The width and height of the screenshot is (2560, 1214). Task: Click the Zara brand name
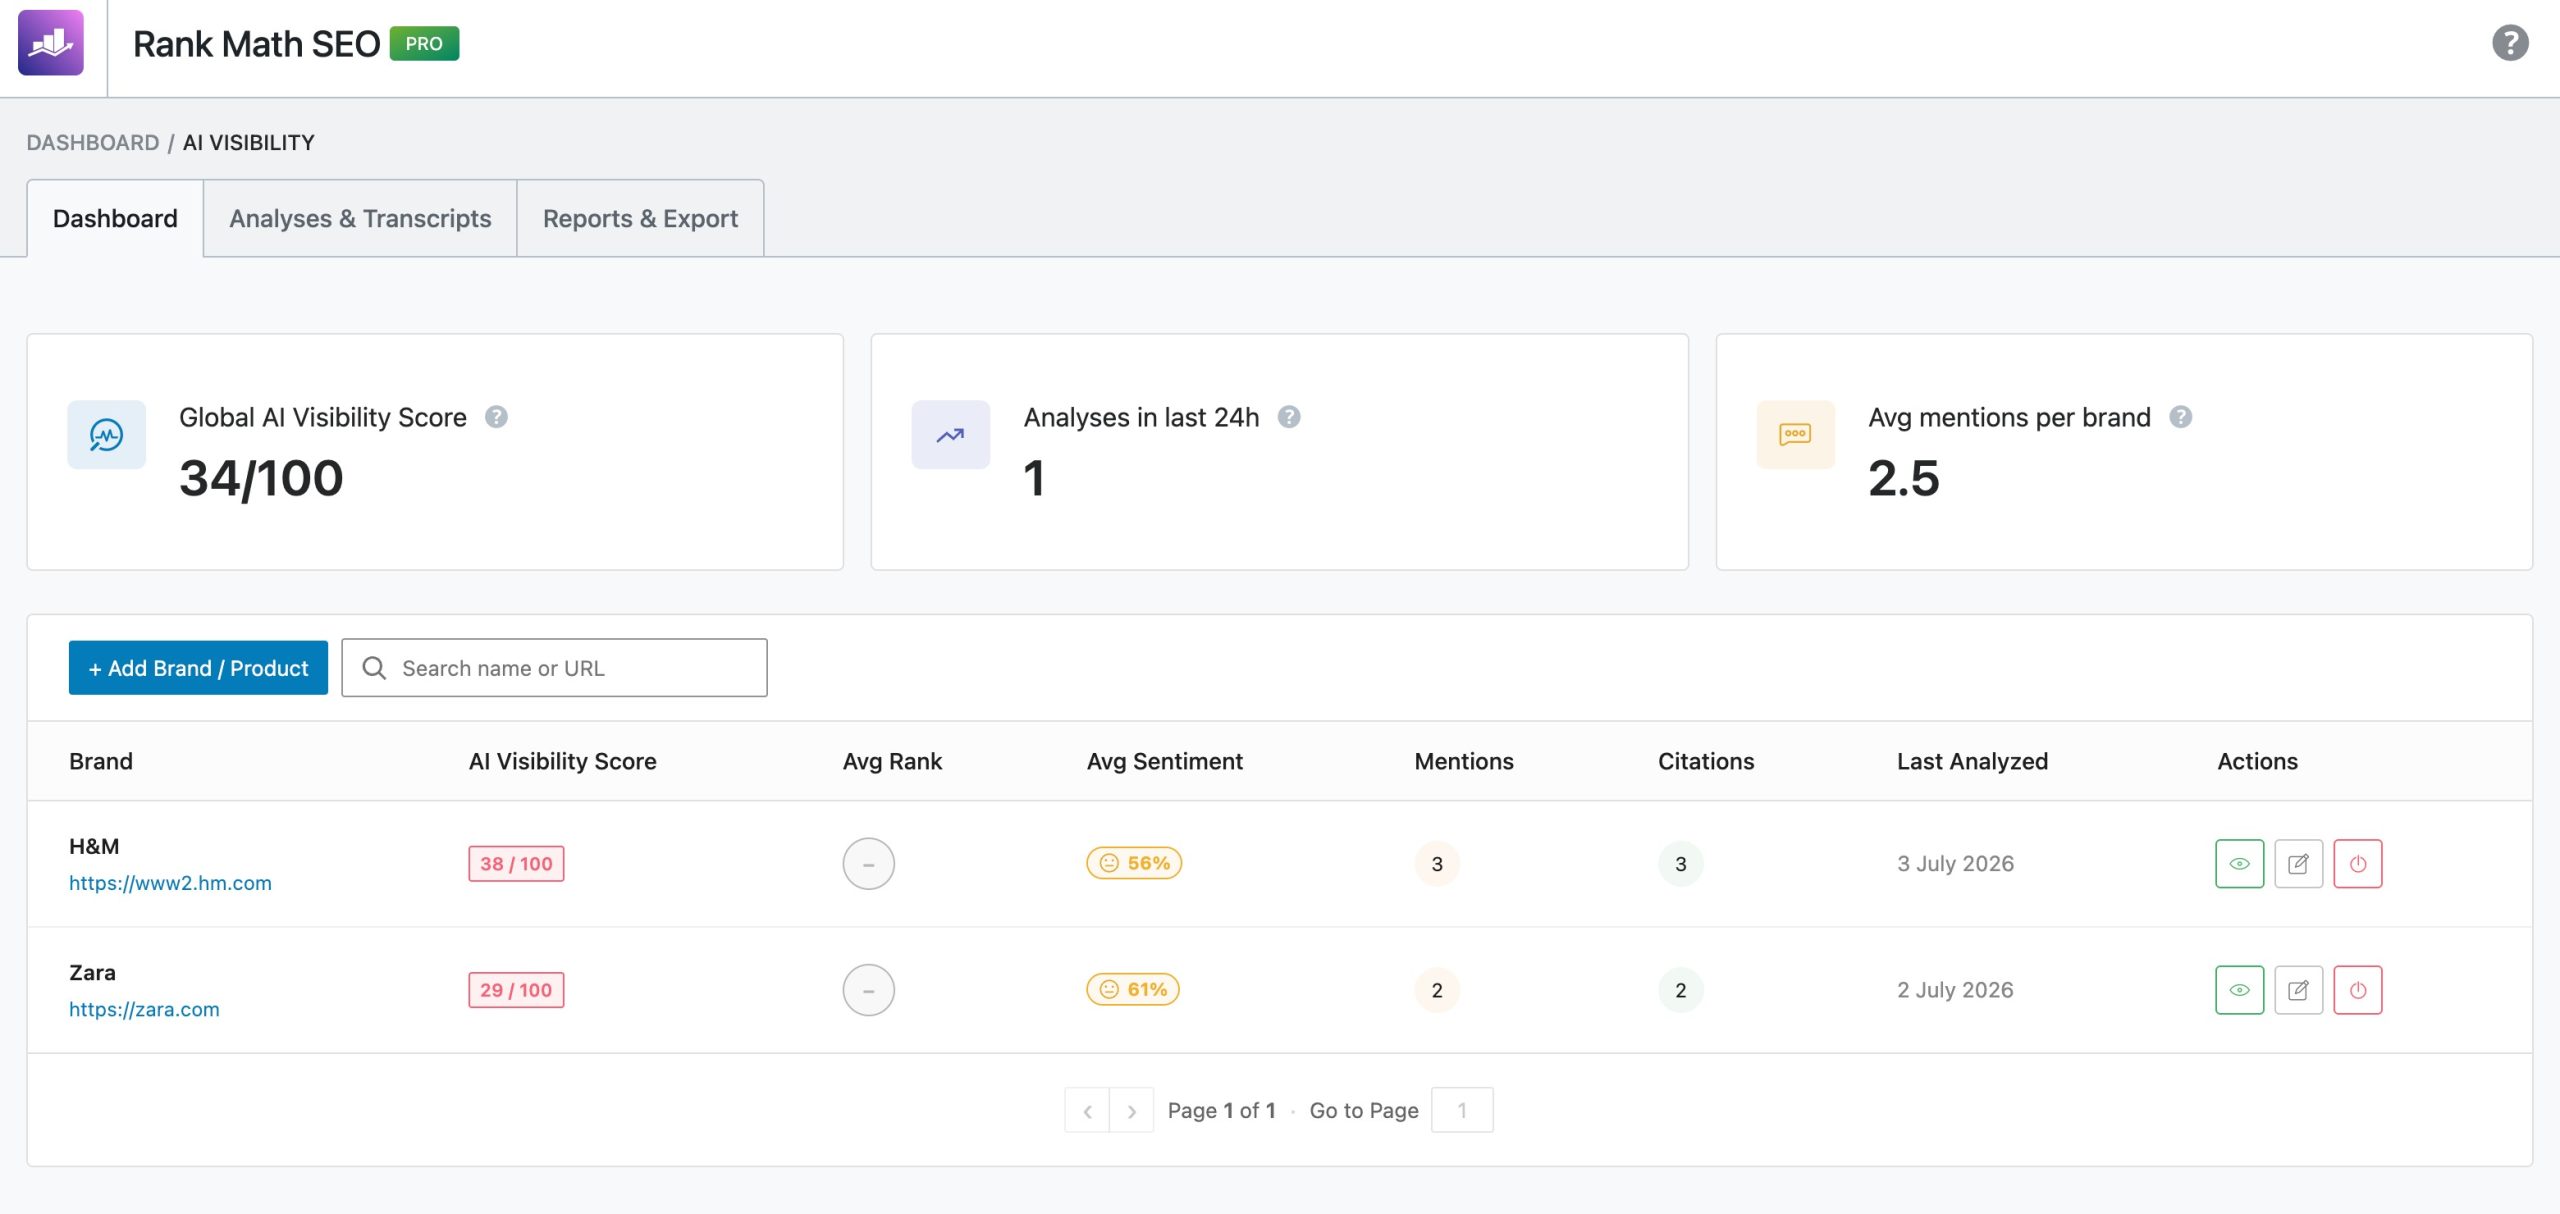(x=92, y=972)
